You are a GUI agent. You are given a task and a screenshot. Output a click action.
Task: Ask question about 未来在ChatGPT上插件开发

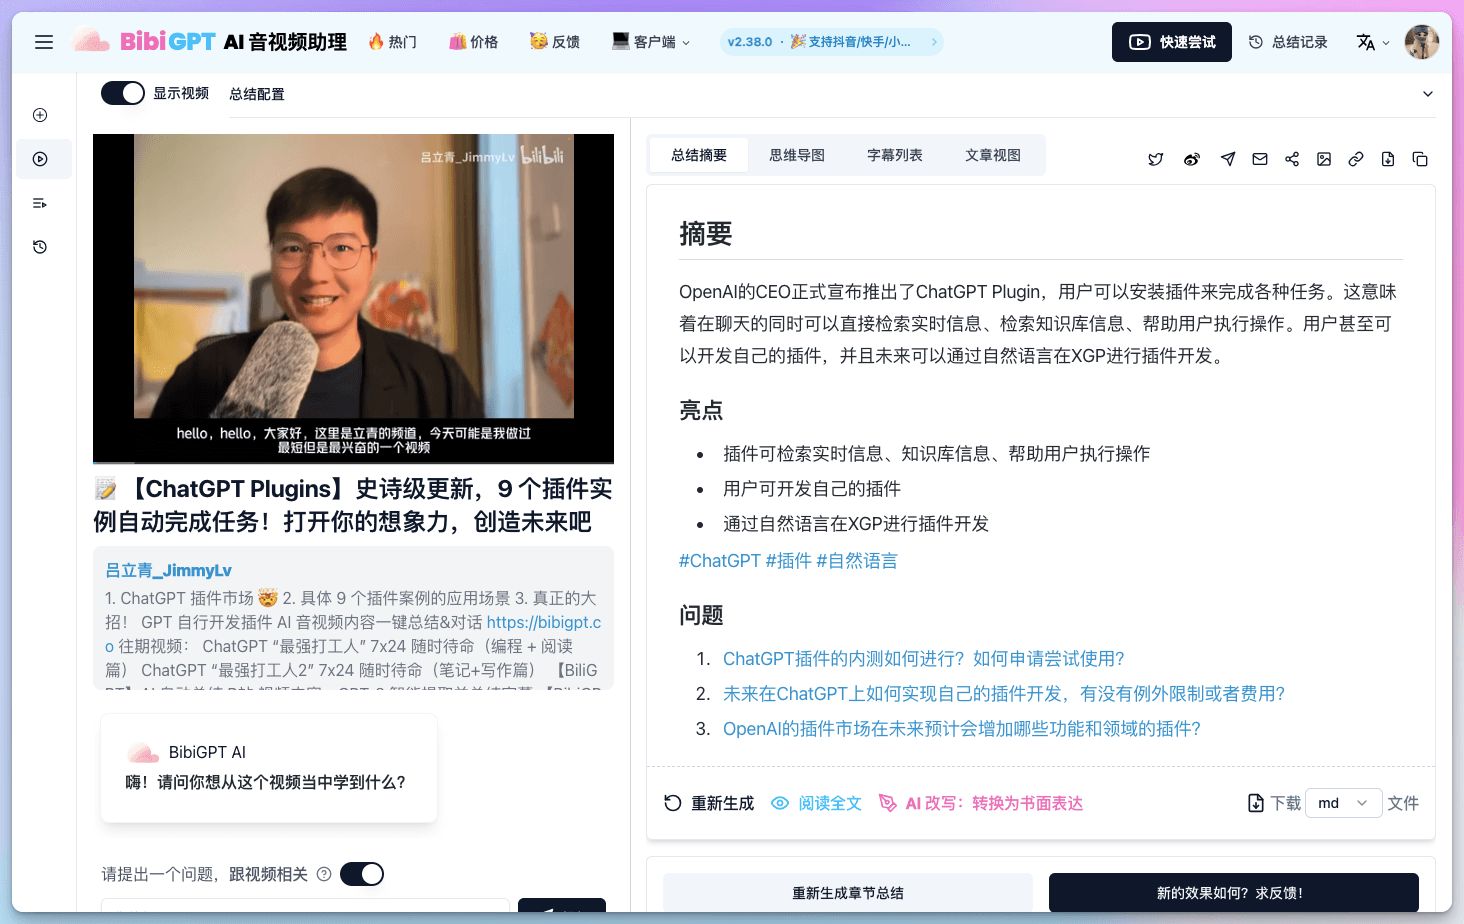[1004, 694]
